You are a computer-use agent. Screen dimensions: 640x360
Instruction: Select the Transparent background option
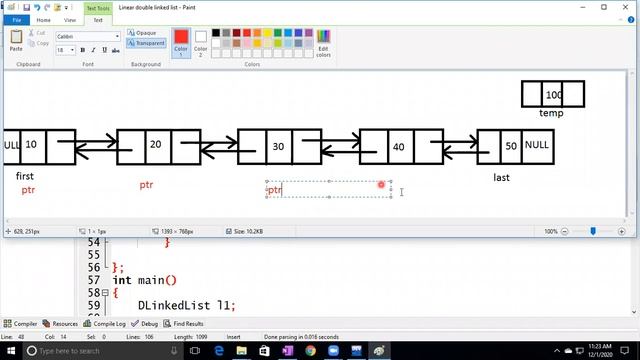(146, 43)
